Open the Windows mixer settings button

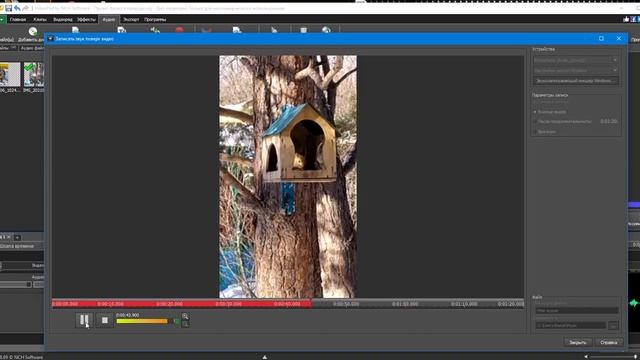pyautogui.click(x=576, y=81)
